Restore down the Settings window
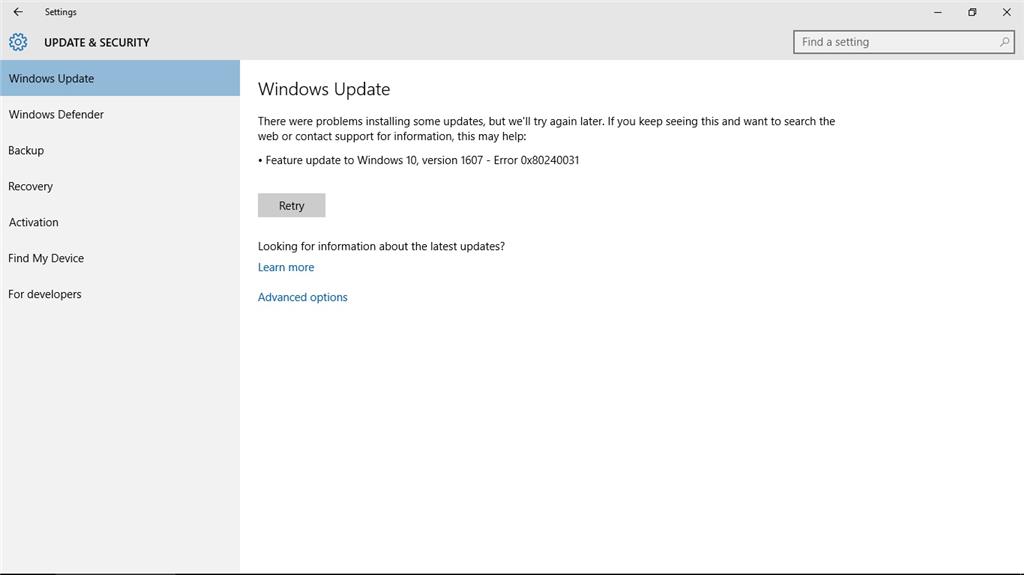 click(972, 12)
